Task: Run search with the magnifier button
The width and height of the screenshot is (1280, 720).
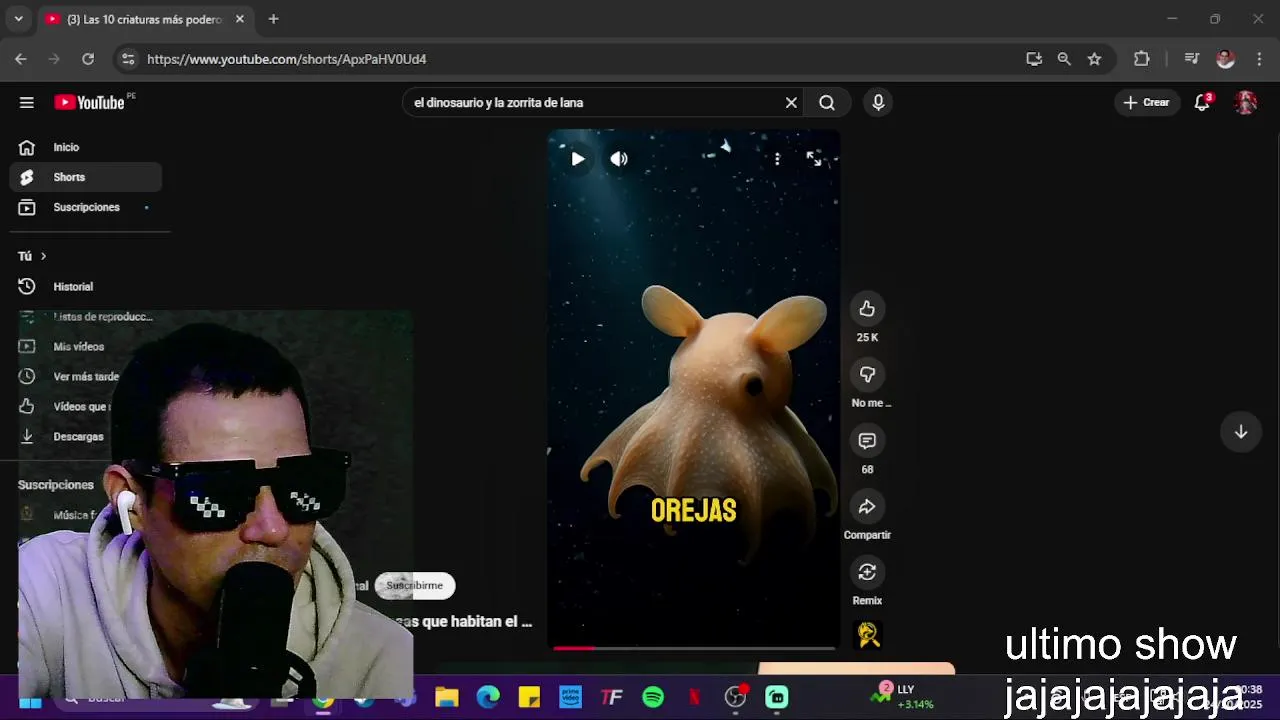Action: coord(827,102)
